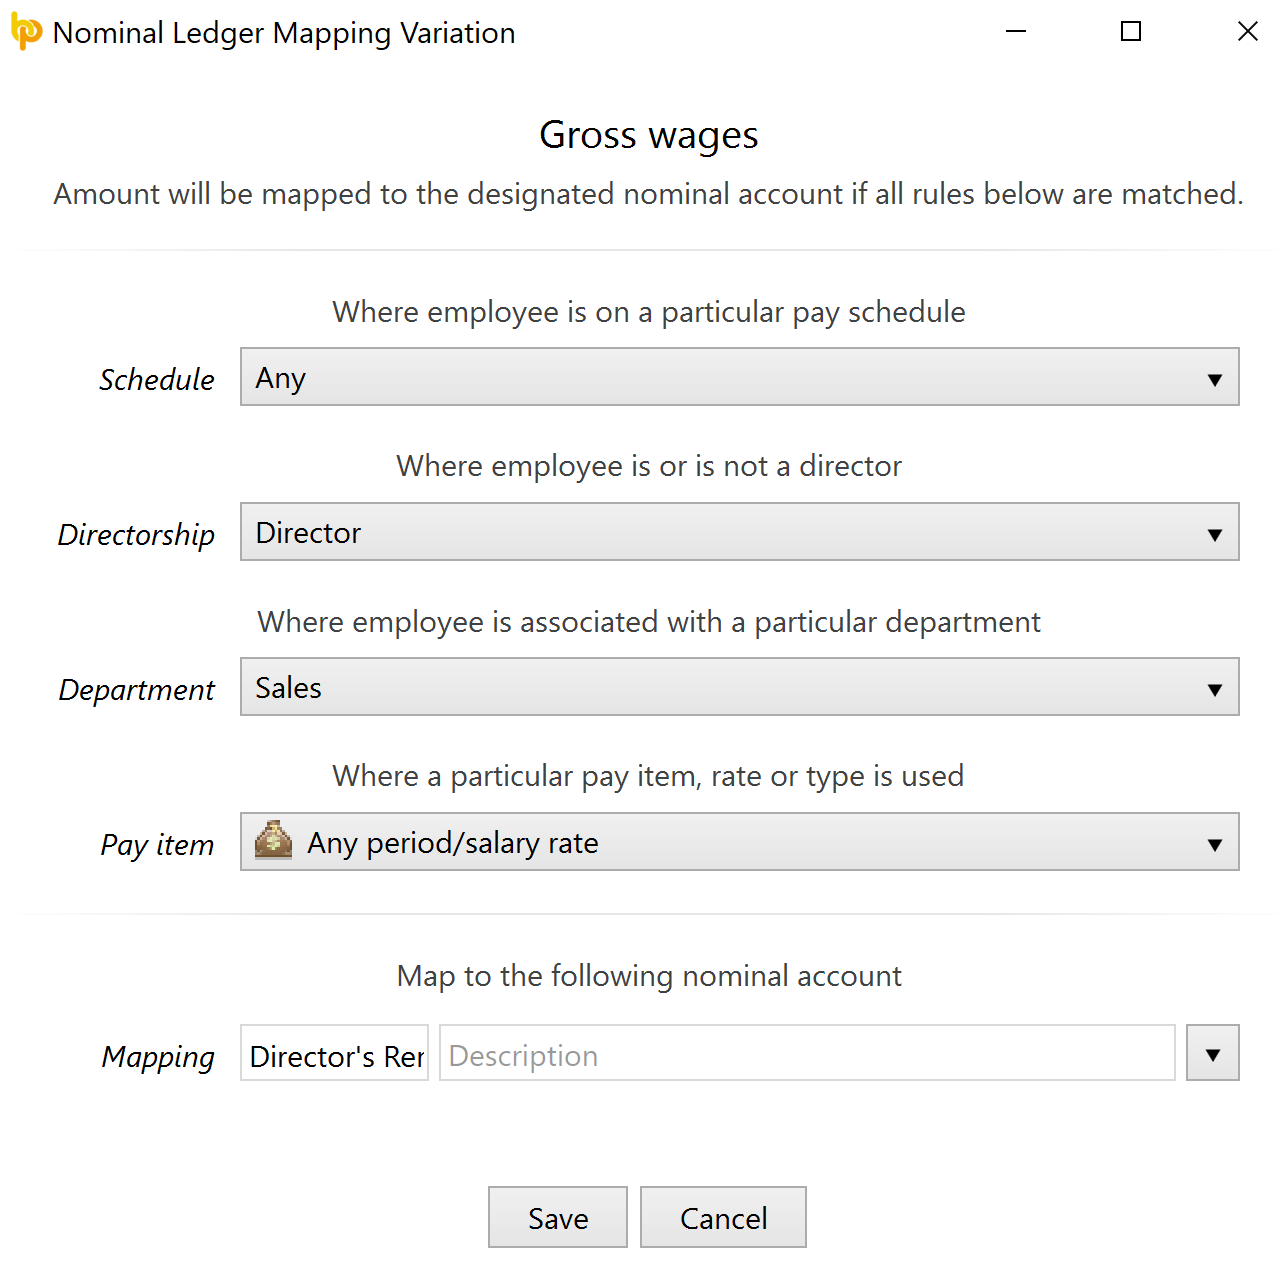
Task: Expand the Pay item dropdown
Action: click(x=739, y=842)
